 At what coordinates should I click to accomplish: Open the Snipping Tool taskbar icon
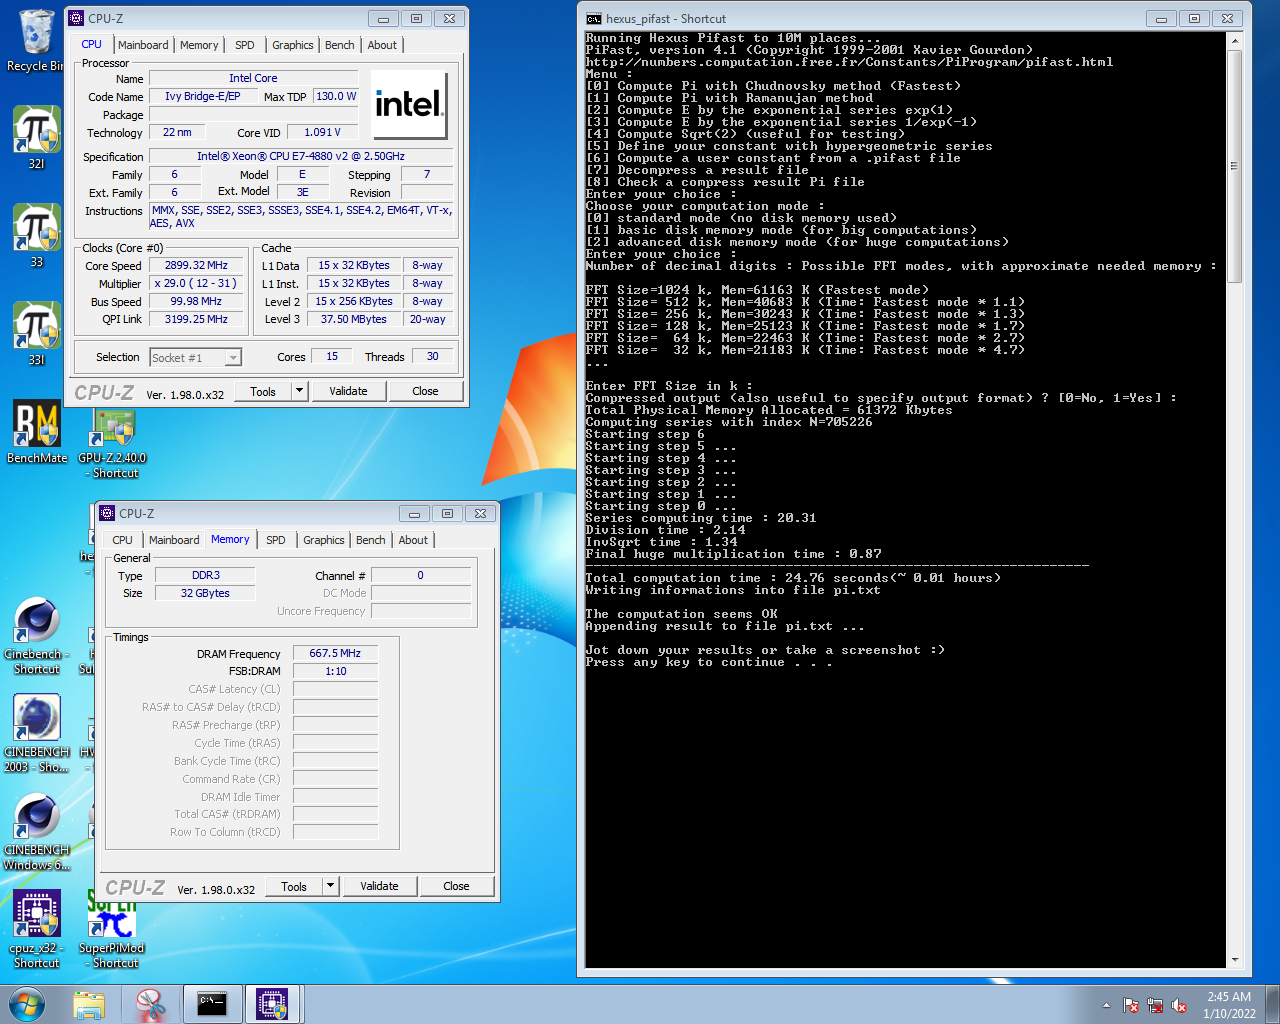pos(150,1004)
